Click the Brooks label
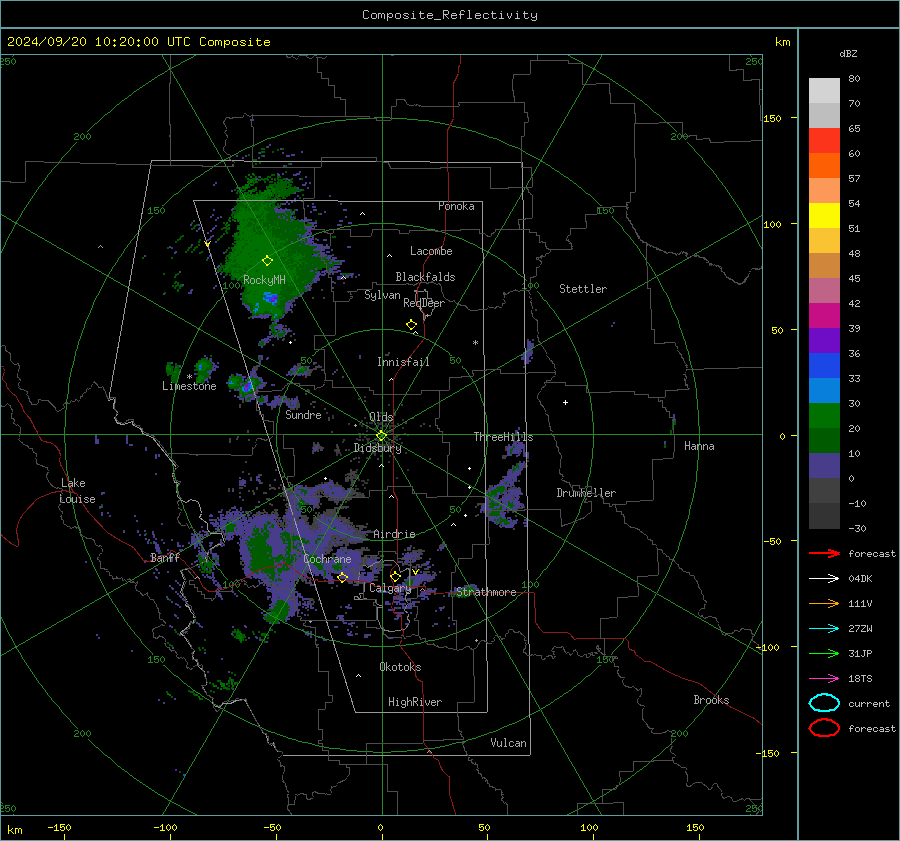The height and width of the screenshot is (841, 900). [711, 700]
